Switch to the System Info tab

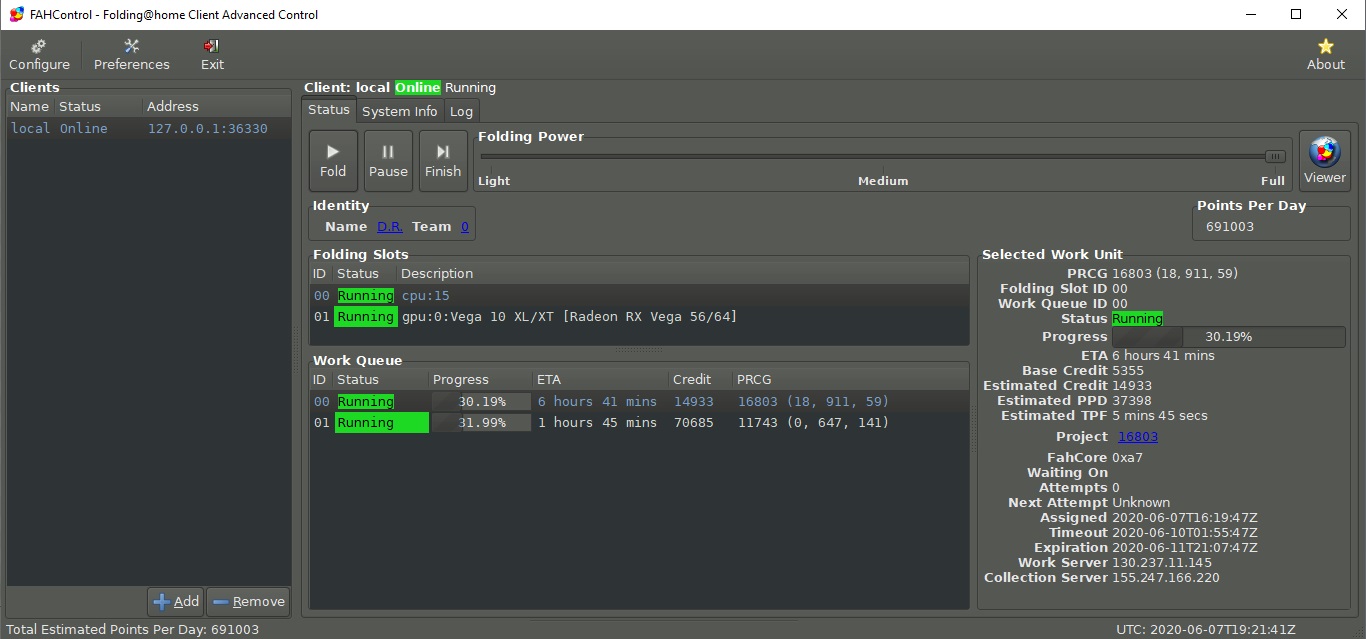(x=400, y=111)
